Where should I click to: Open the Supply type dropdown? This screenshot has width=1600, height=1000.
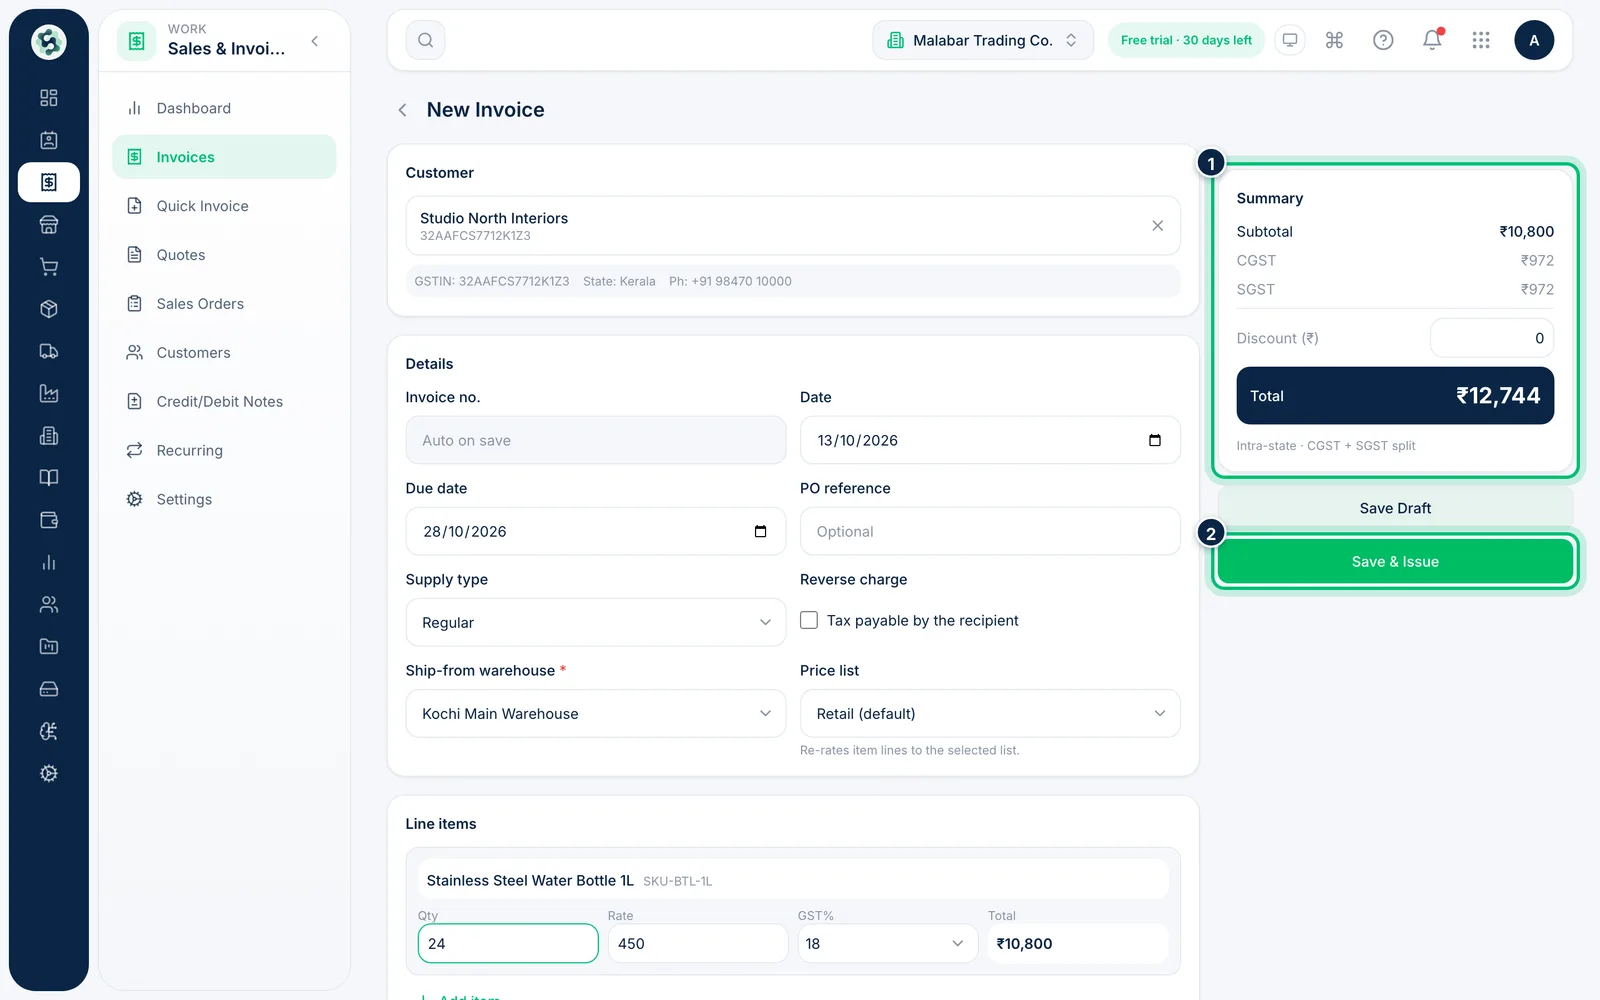[x=596, y=622]
